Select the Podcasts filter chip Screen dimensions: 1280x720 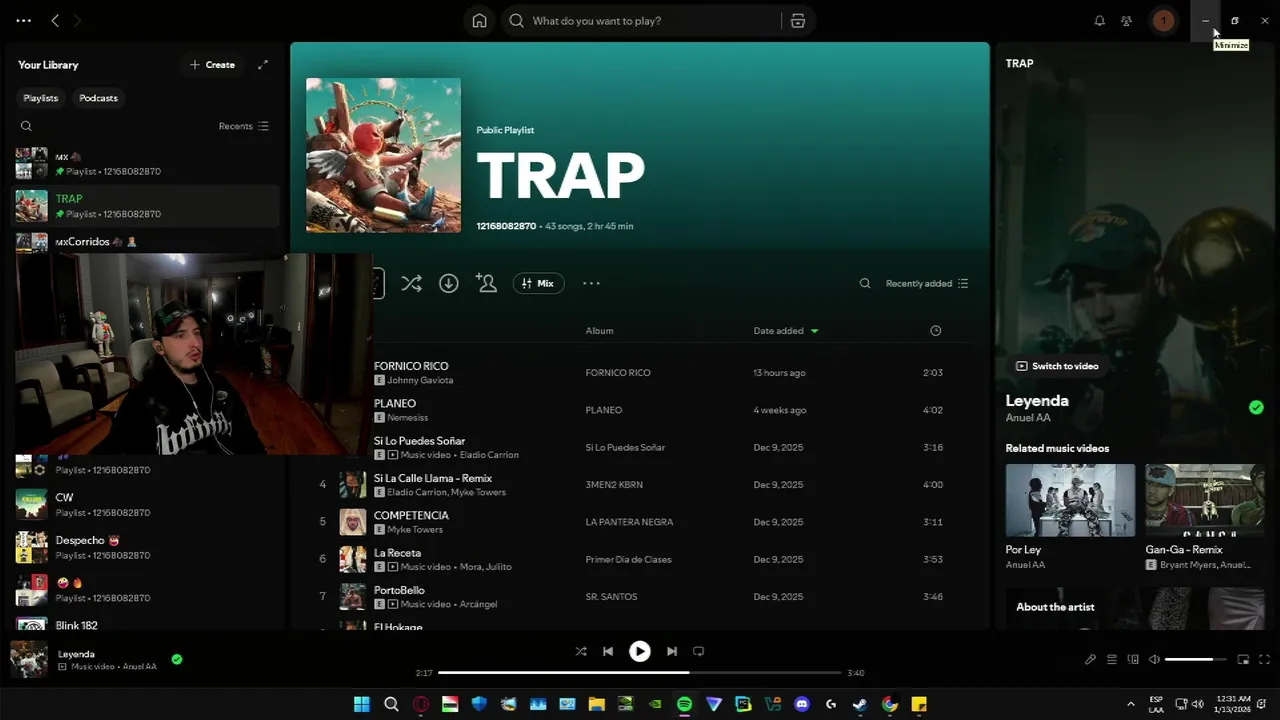tap(98, 98)
